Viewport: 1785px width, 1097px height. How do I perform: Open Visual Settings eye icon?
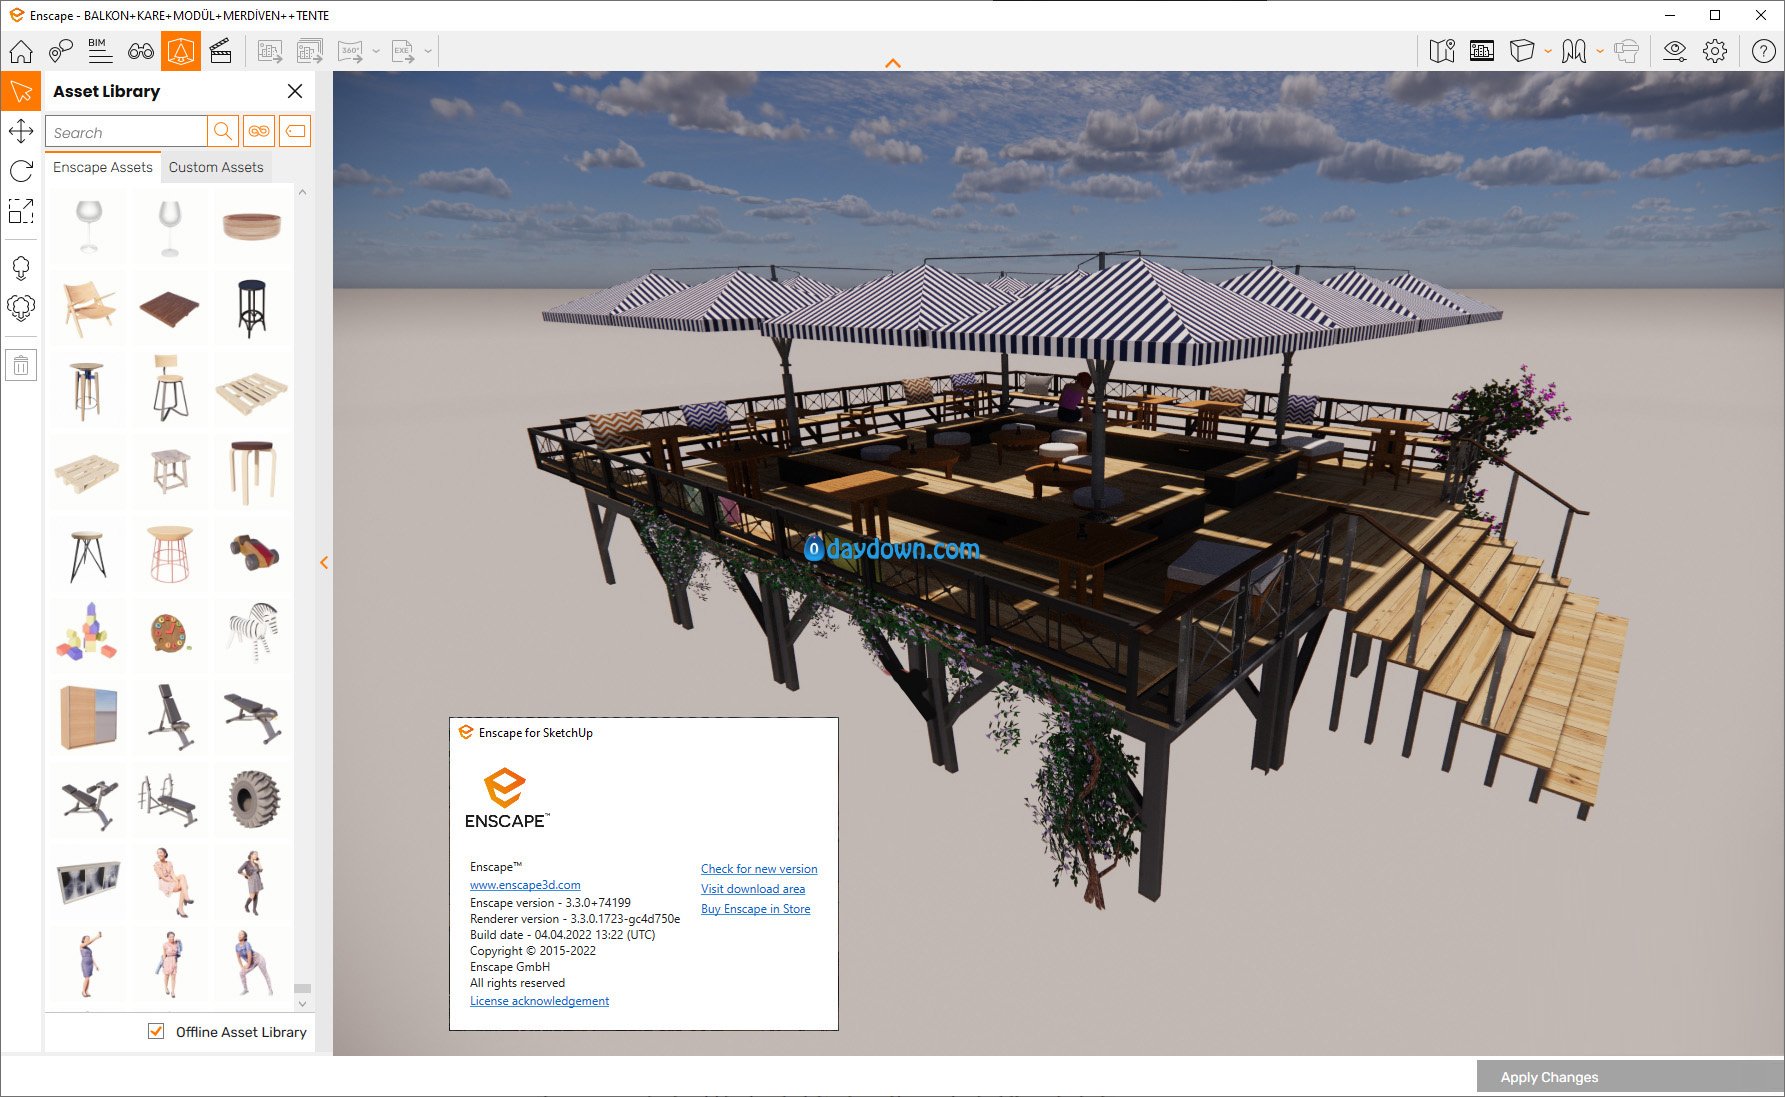coord(1675,51)
